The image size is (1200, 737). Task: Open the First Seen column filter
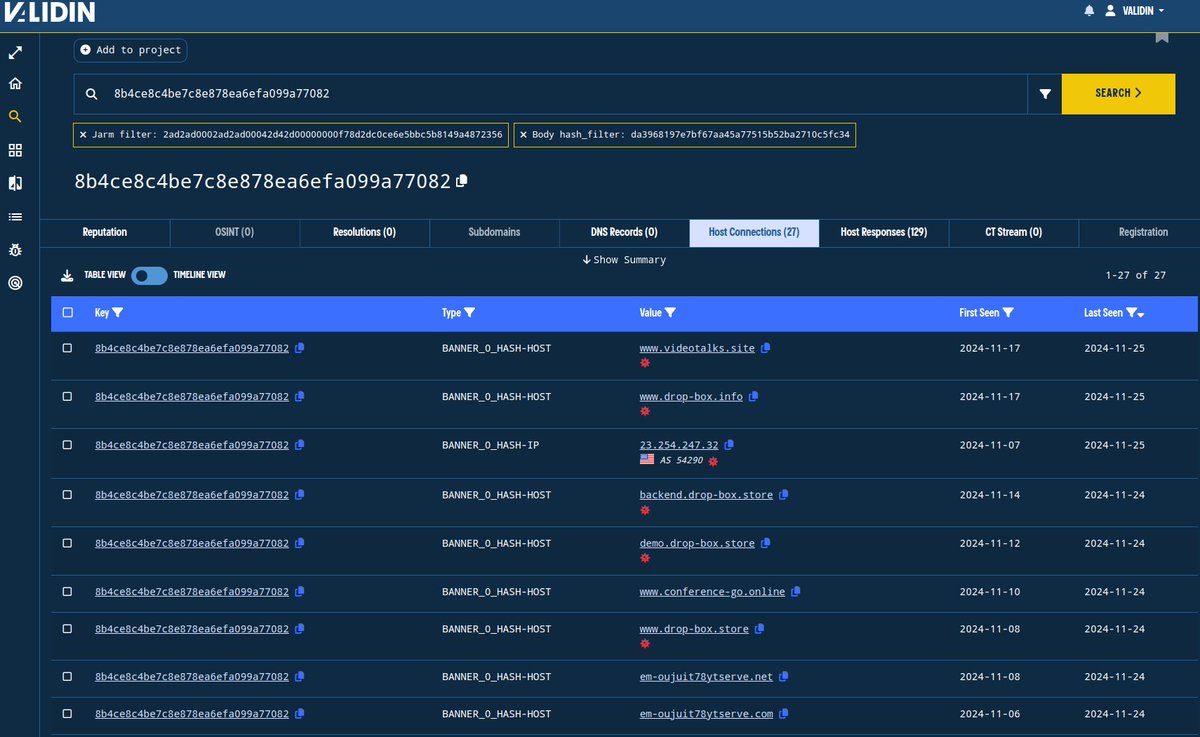tap(1008, 313)
